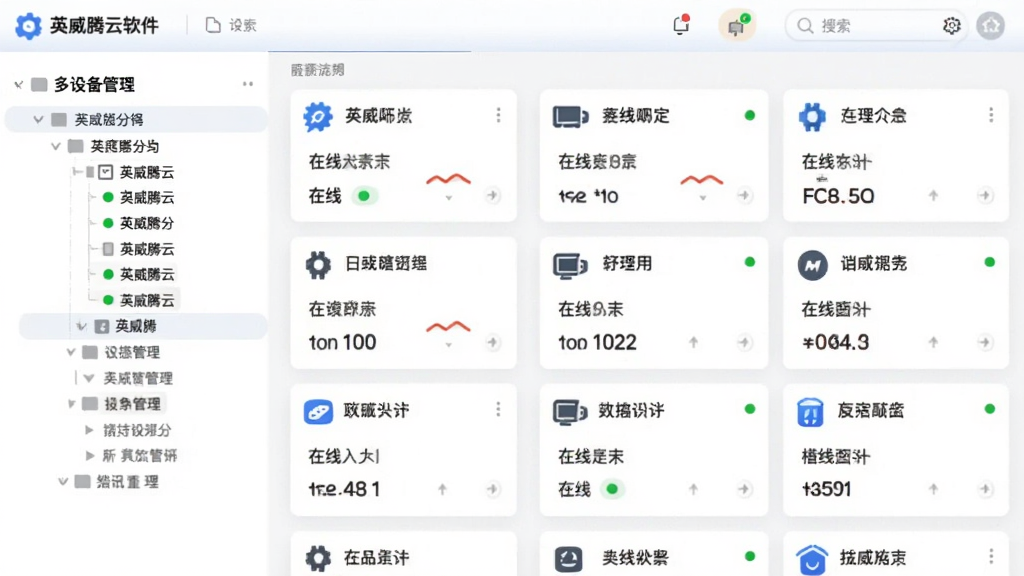
Task: Collapse the 多设备管理 section chevron
Action: tap(19, 84)
